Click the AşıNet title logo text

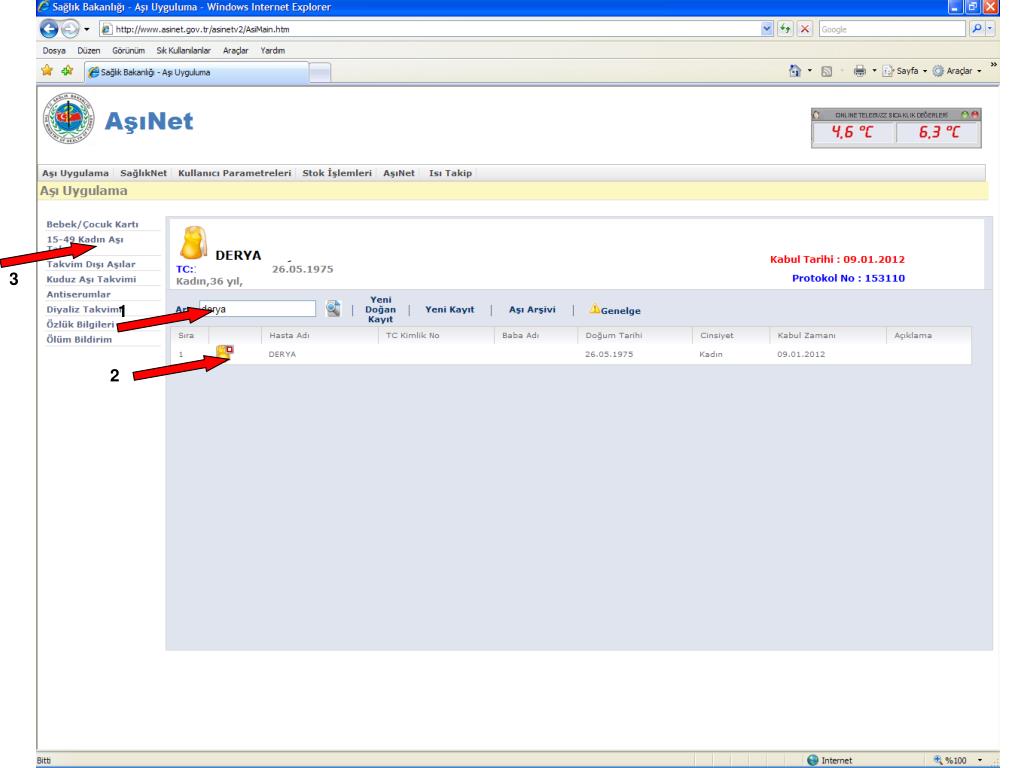[x=149, y=121]
